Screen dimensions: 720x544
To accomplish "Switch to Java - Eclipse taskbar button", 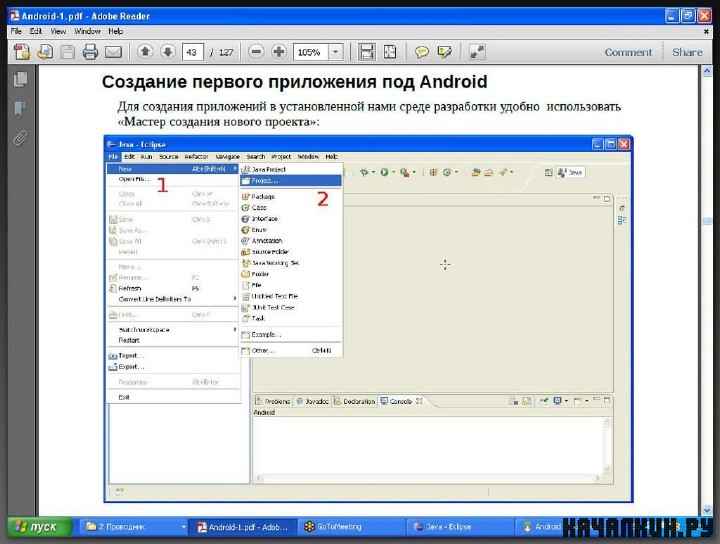I will pos(459,527).
